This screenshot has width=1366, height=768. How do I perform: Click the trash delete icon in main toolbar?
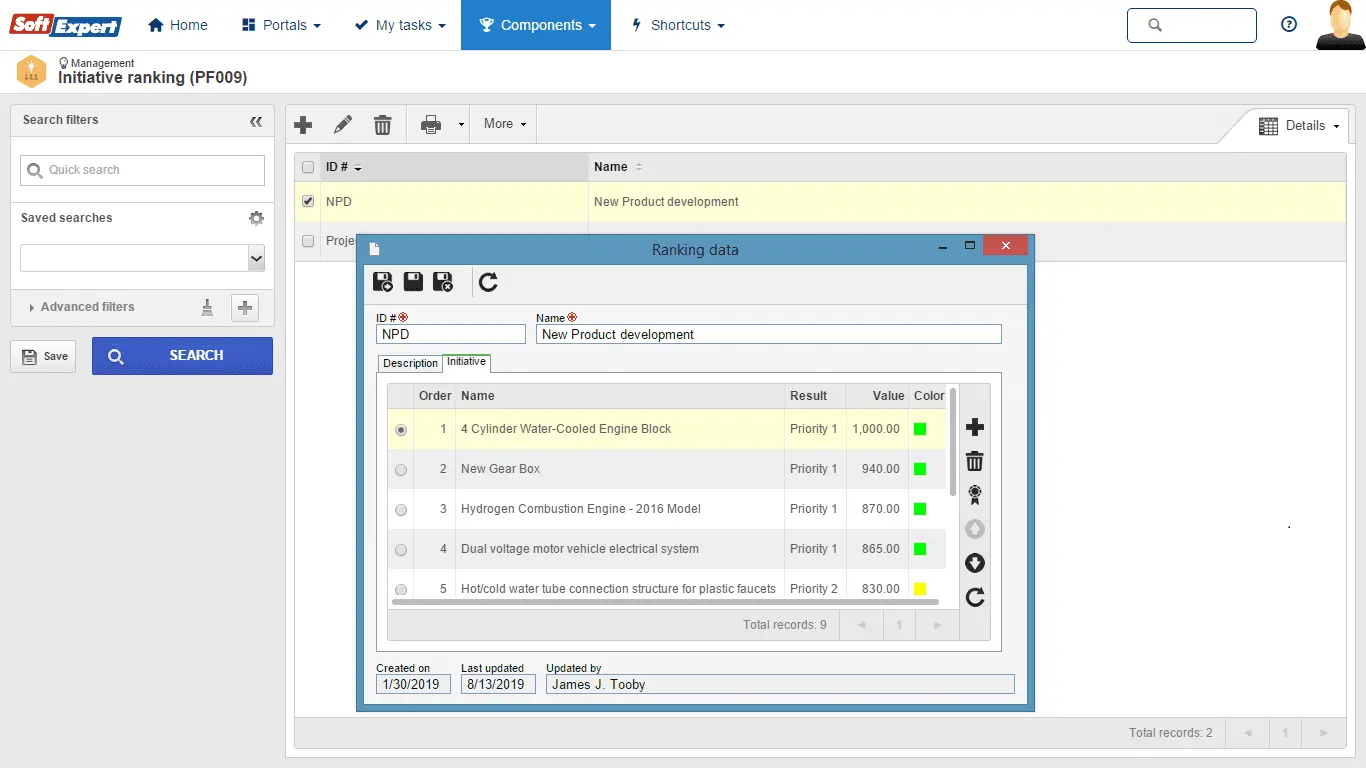(382, 125)
